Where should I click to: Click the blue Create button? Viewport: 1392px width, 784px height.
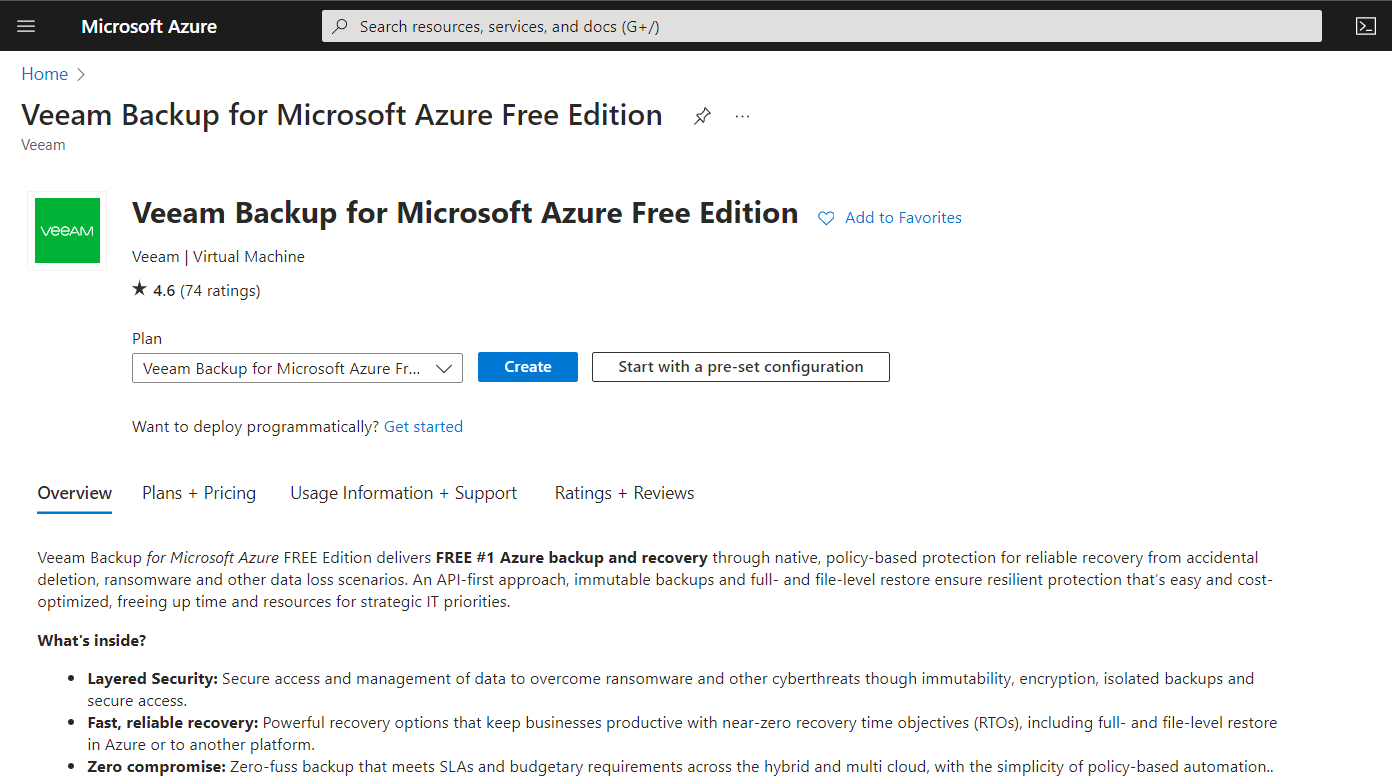pos(528,367)
